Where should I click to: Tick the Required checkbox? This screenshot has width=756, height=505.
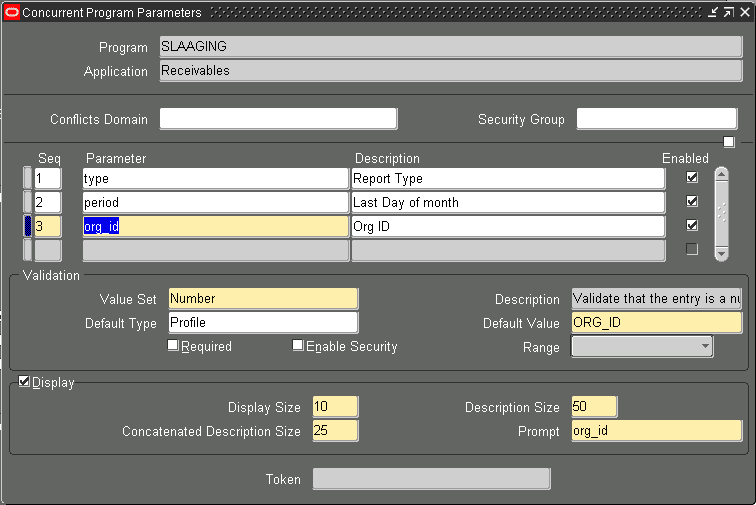click(x=173, y=346)
